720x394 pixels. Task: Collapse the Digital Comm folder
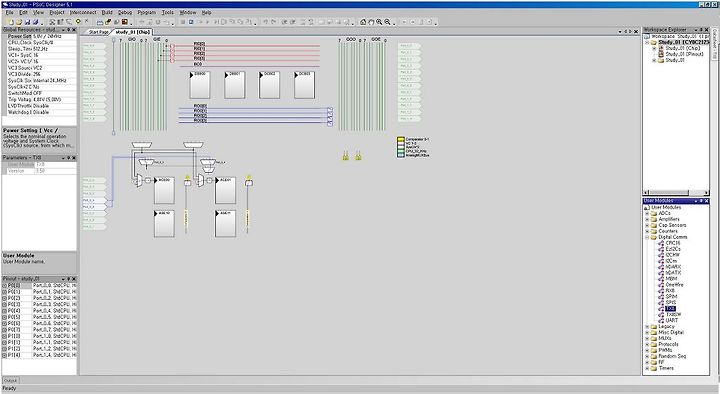pyautogui.click(x=647, y=237)
